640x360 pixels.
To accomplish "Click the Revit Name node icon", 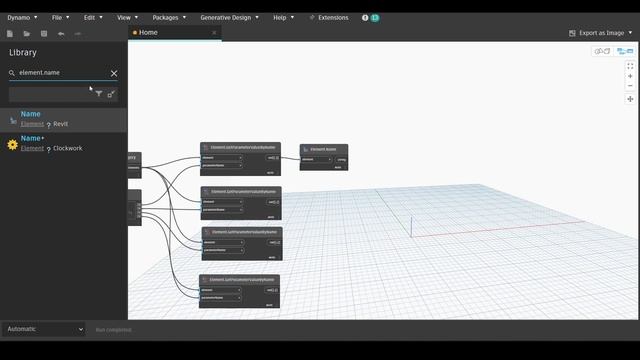I will (x=13, y=120).
